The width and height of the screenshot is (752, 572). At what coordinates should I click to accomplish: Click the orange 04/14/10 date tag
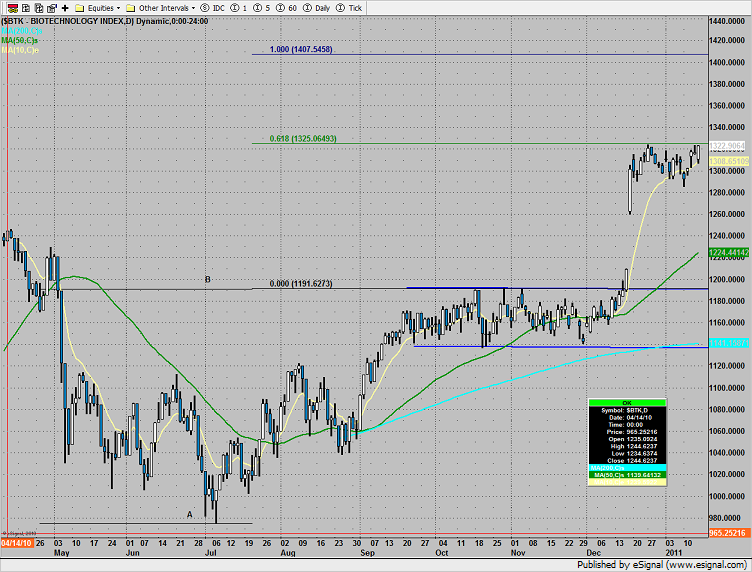(x=17, y=543)
